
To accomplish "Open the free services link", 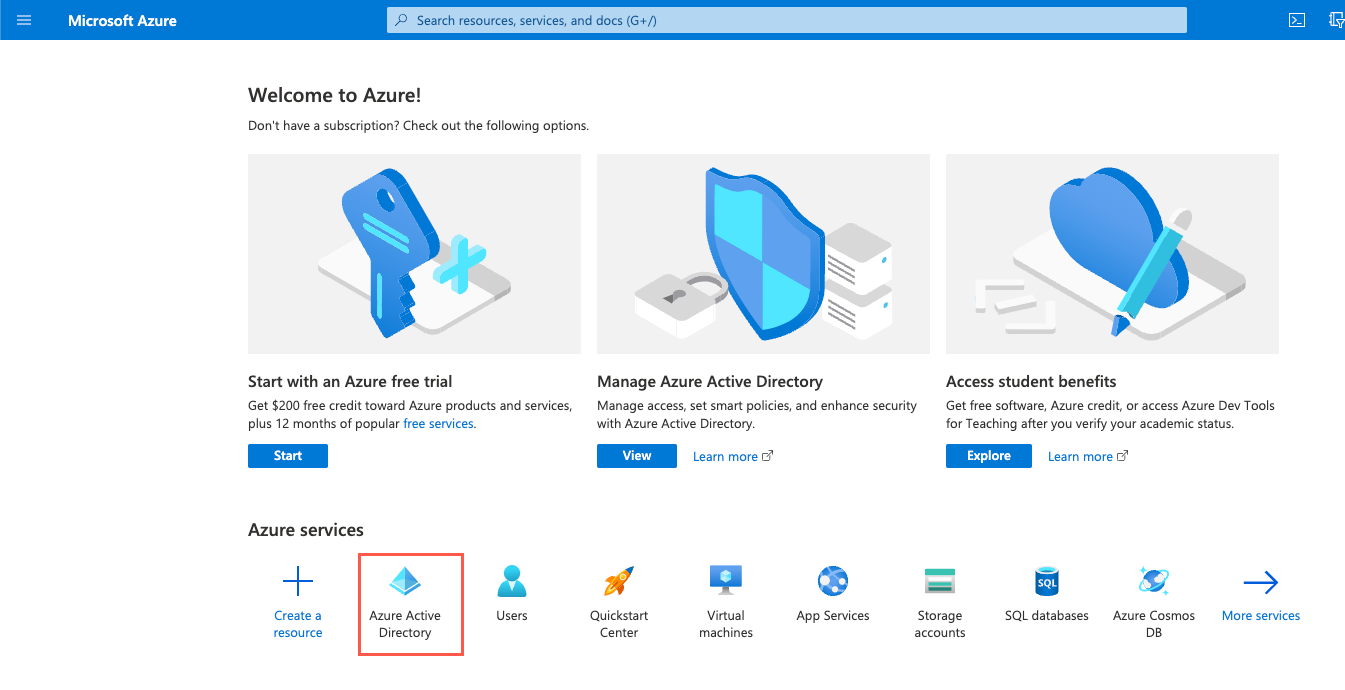I will (438, 423).
